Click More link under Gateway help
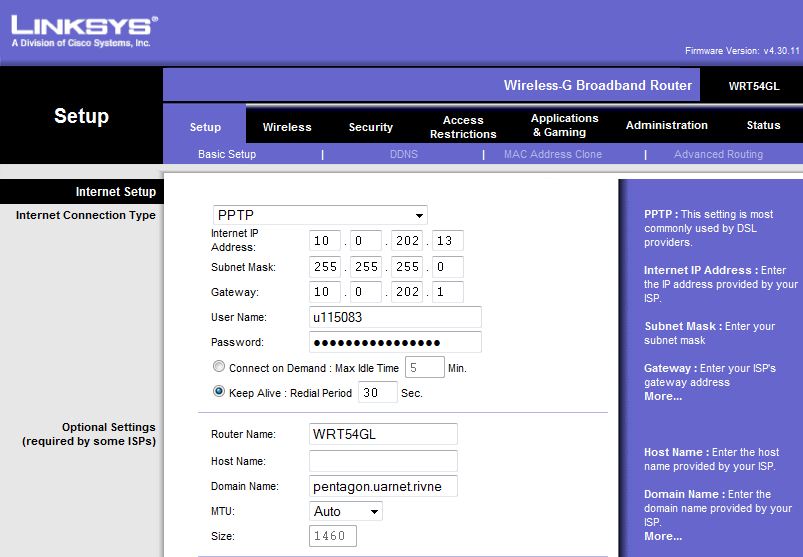Screen dimensions: 803x557 pyautogui.click(x=663, y=396)
